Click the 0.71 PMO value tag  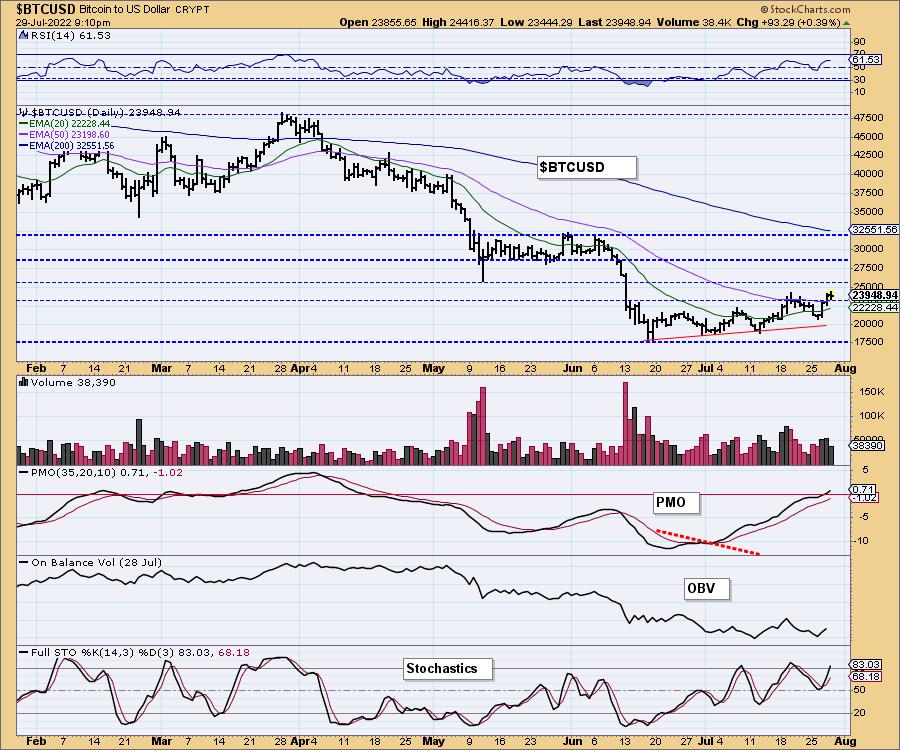pyautogui.click(x=863, y=489)
